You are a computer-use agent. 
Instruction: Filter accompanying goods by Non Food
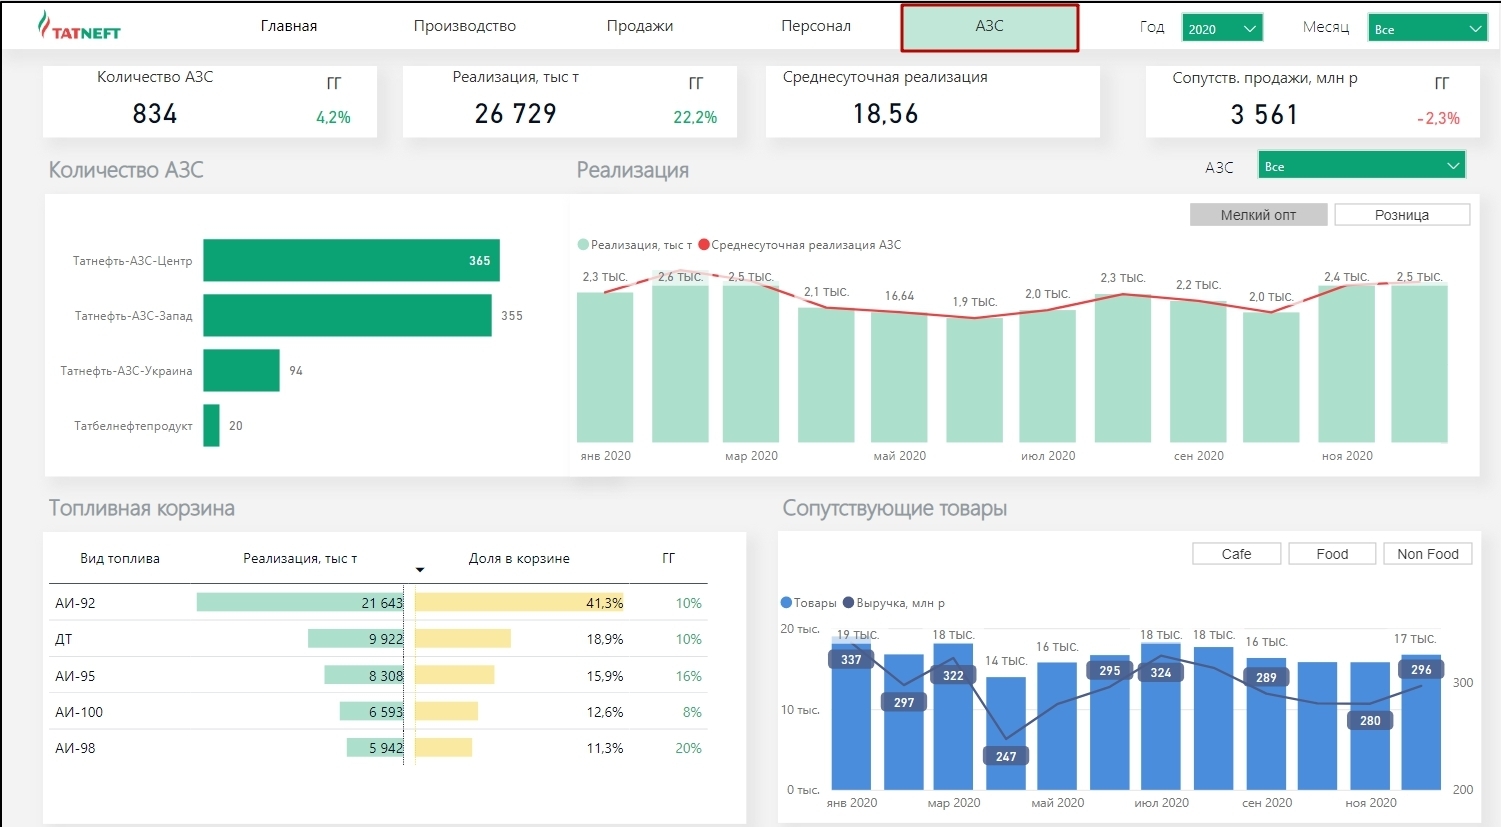(1428, 554)
